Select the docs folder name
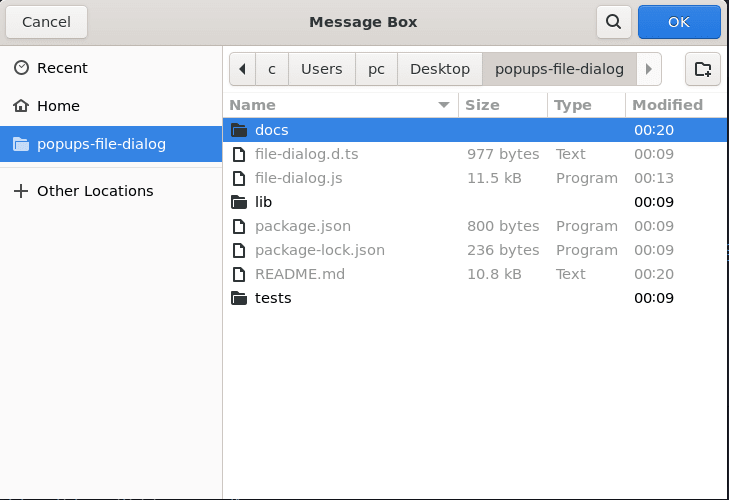729x500 pixels. [272, 130]
